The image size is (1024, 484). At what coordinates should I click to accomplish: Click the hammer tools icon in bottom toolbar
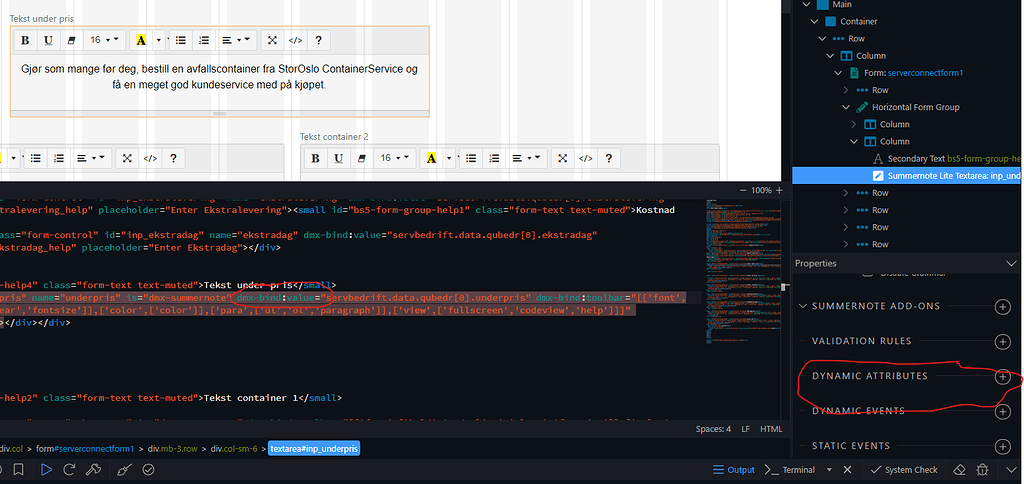point(93,470)
